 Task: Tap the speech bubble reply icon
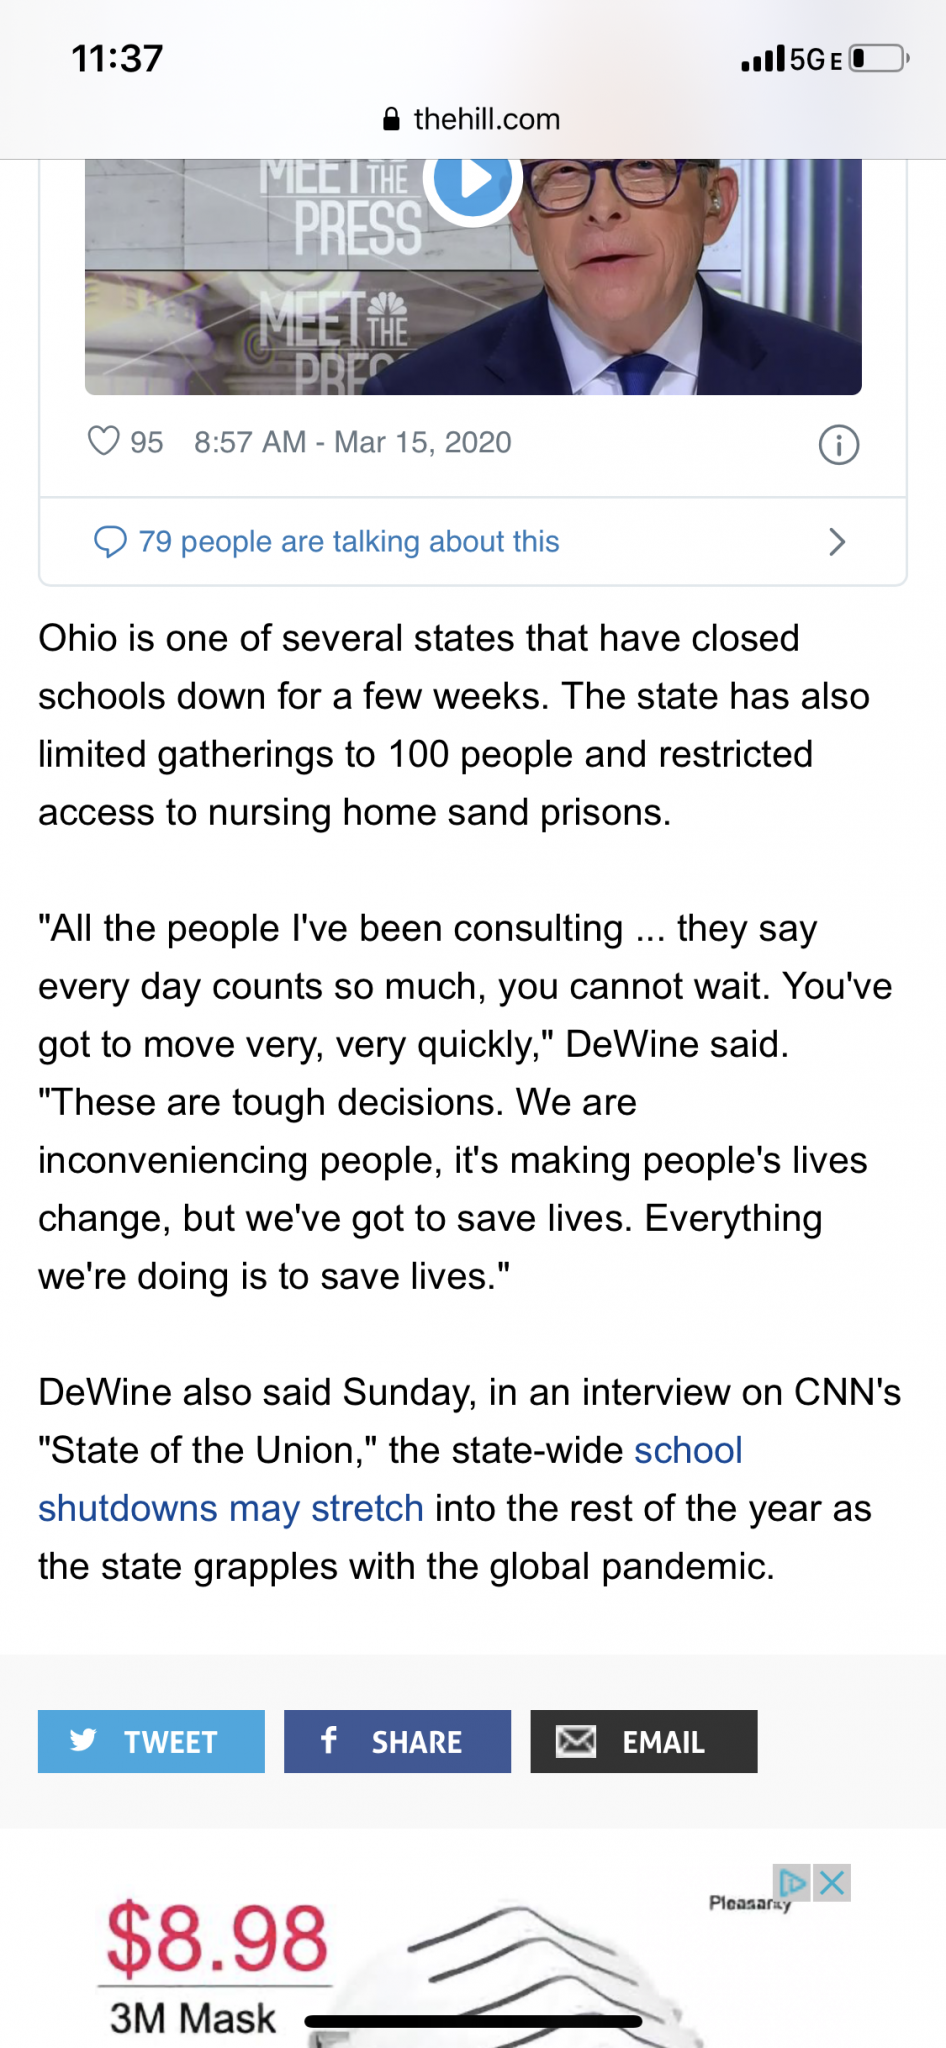pos(110,541)
